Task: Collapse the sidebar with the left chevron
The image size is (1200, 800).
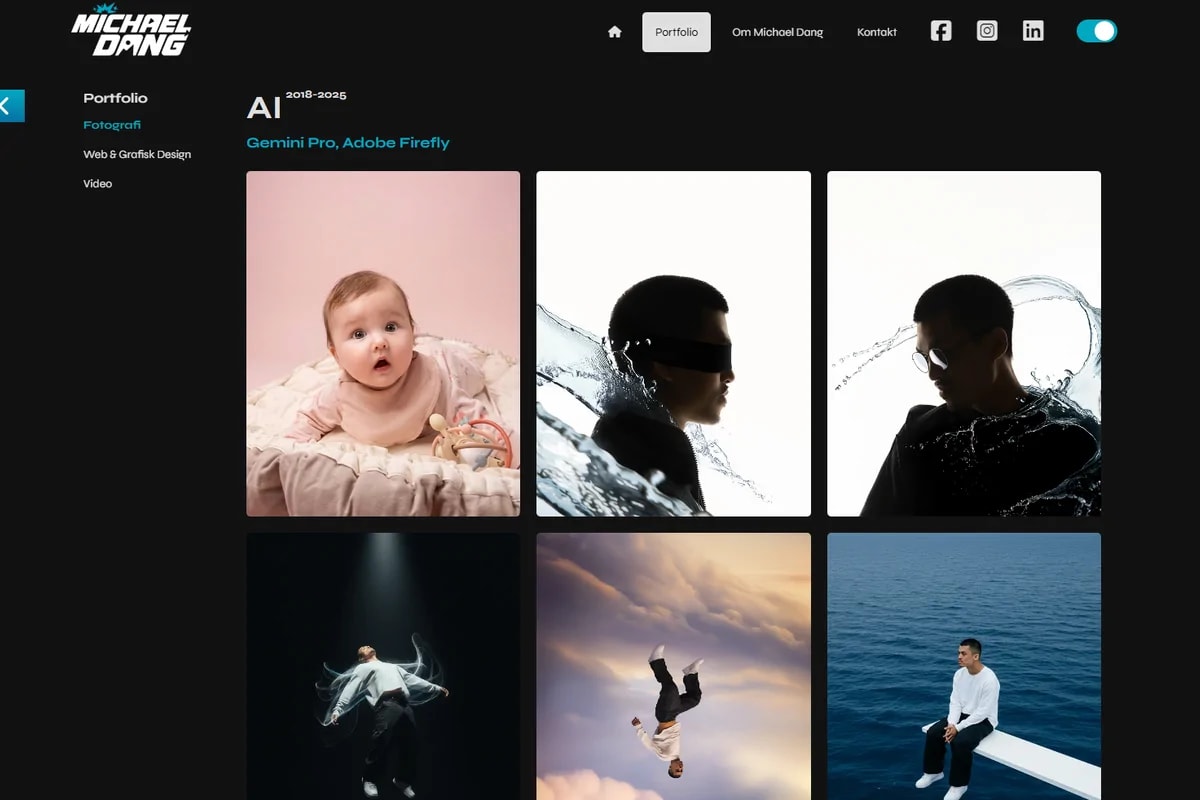Action: click(x=10, y=106)
